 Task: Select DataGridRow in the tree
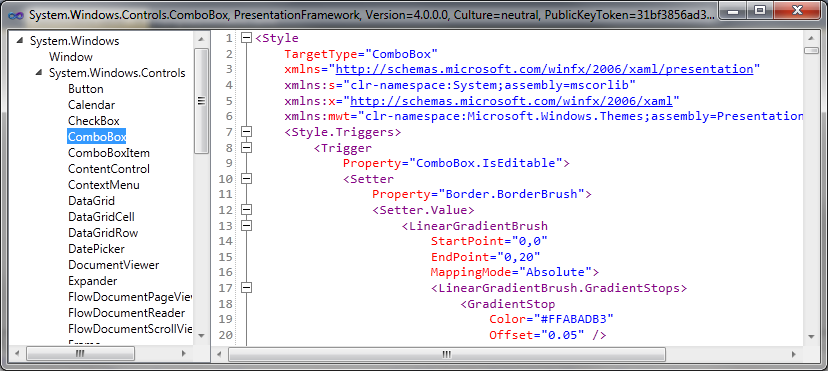coord(103,233)
